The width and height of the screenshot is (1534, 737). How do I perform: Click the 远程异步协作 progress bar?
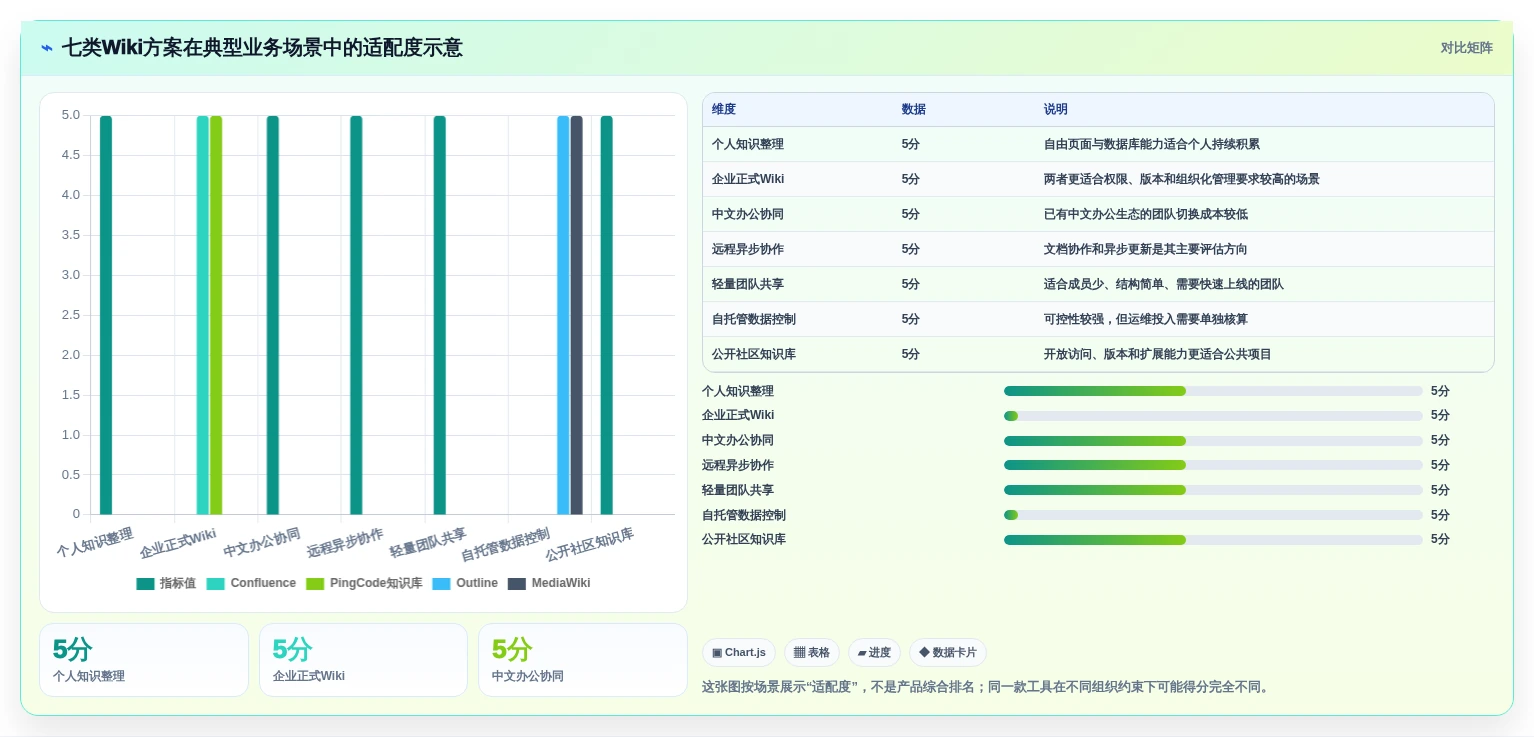(1213, 465)
